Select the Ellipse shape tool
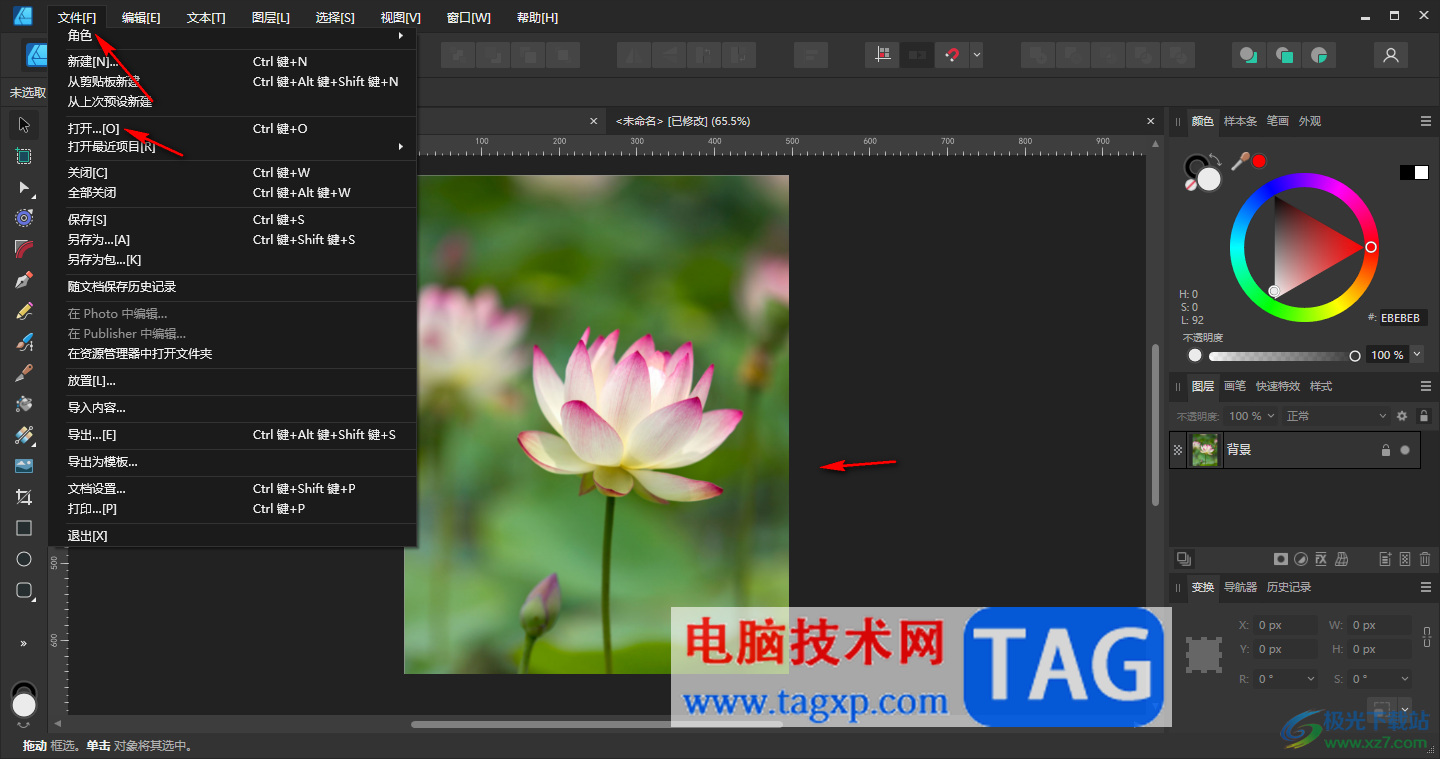Image resolution: width=1440 pixels, height=759 pixels. coord(24,559)
